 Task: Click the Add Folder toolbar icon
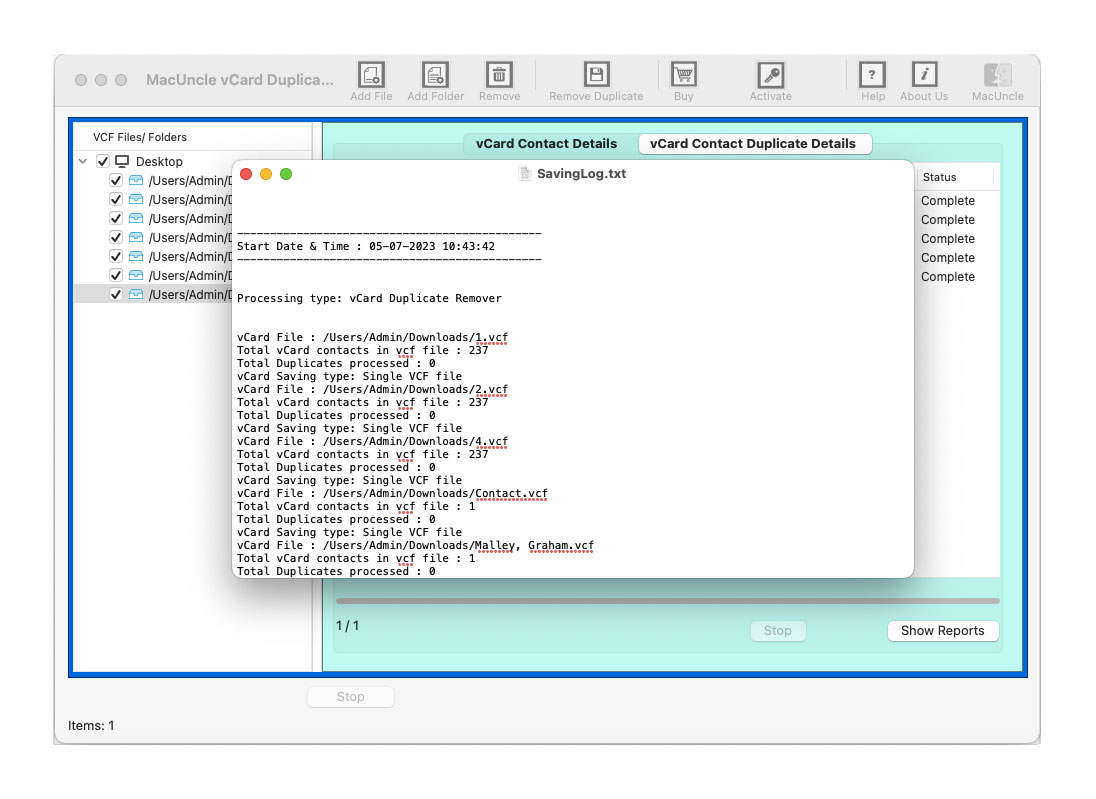pyautogui.click(x=435, y=75)
